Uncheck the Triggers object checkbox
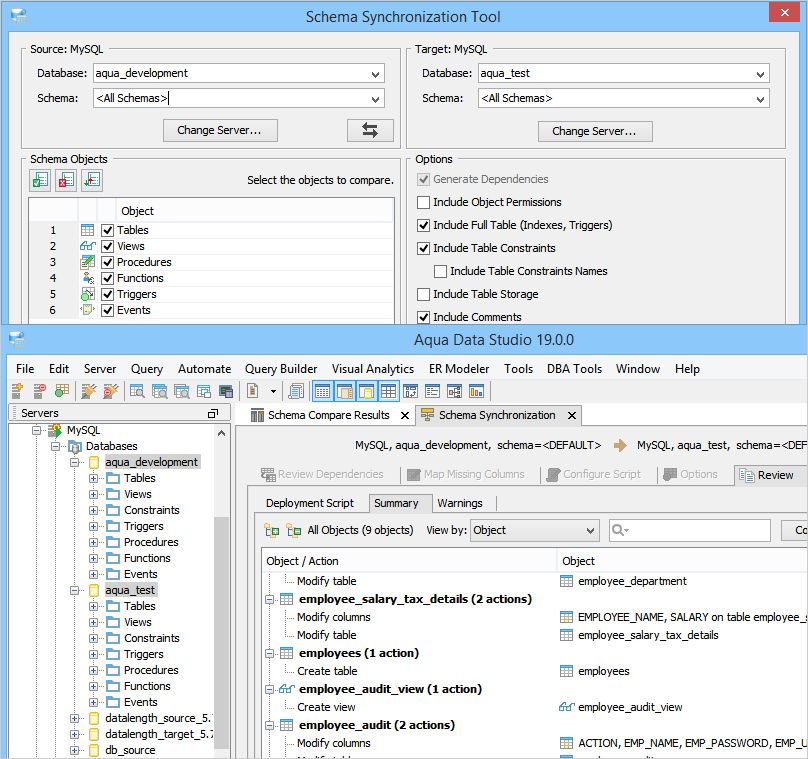808x759 pixels. click(107, 294)
